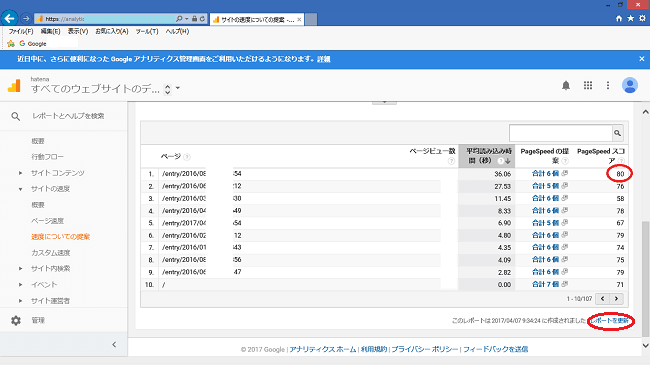
Task: Open 編集(E) menu
Action: coord(50,32)
